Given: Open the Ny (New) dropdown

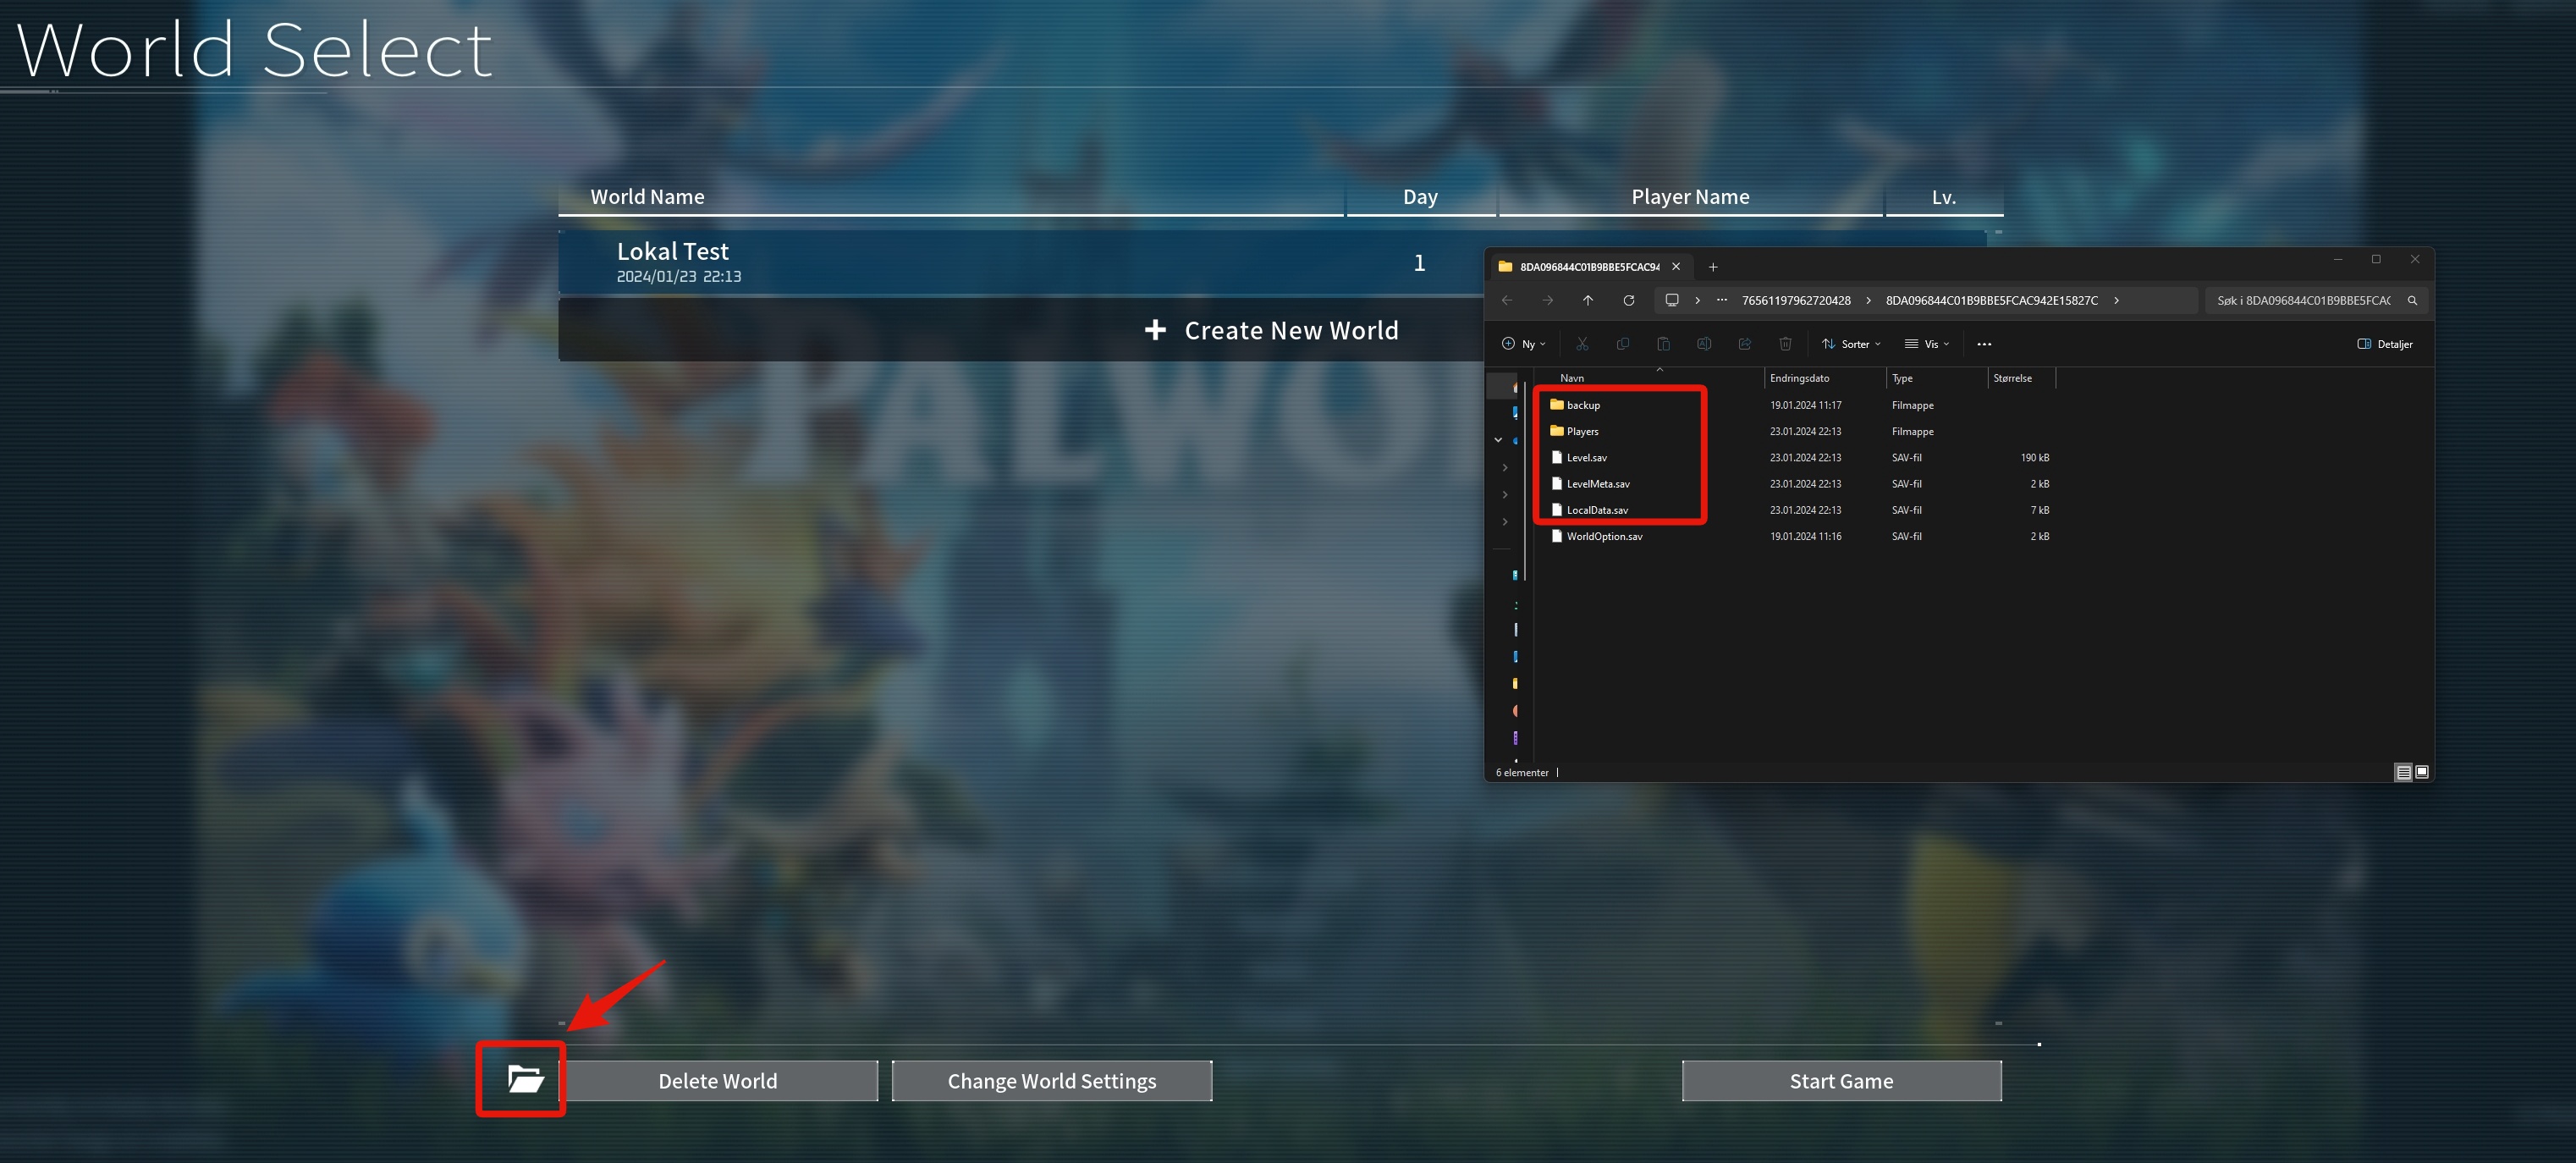Looking at the screenshot, I should pyautogui.click(x=1523, y=344).
